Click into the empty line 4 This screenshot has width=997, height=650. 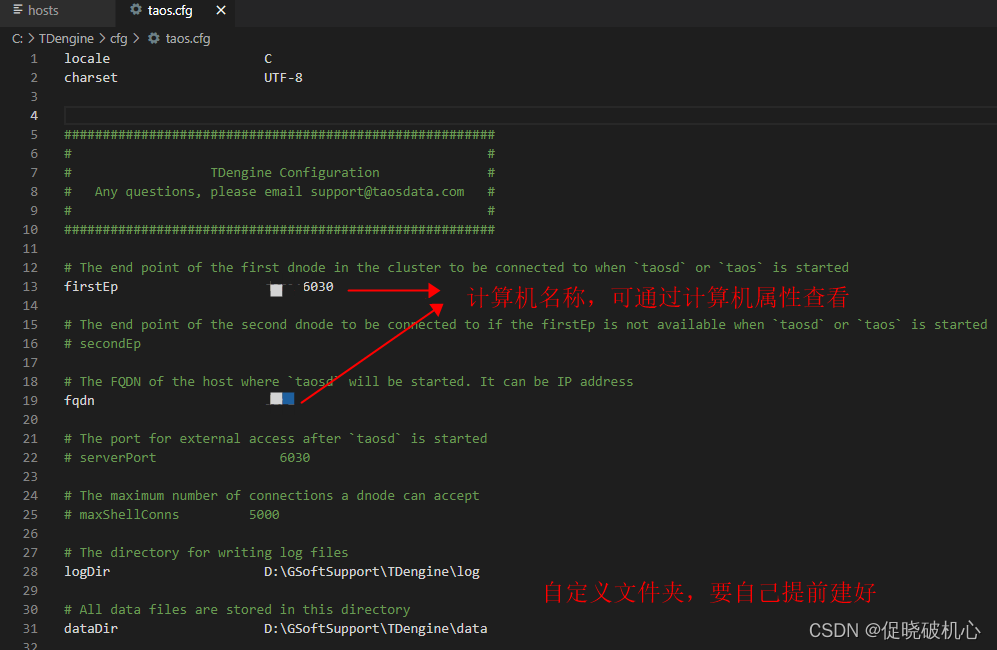coord(300,116)
